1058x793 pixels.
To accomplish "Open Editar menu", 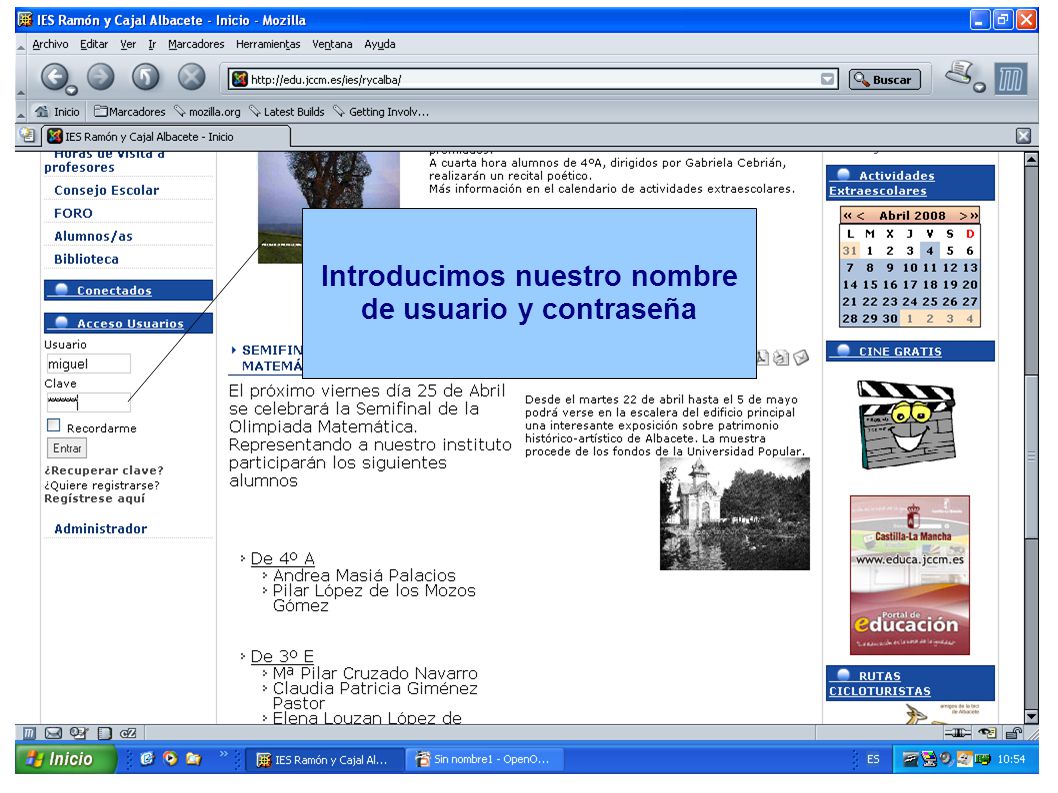I will click(x=94, y=45).
